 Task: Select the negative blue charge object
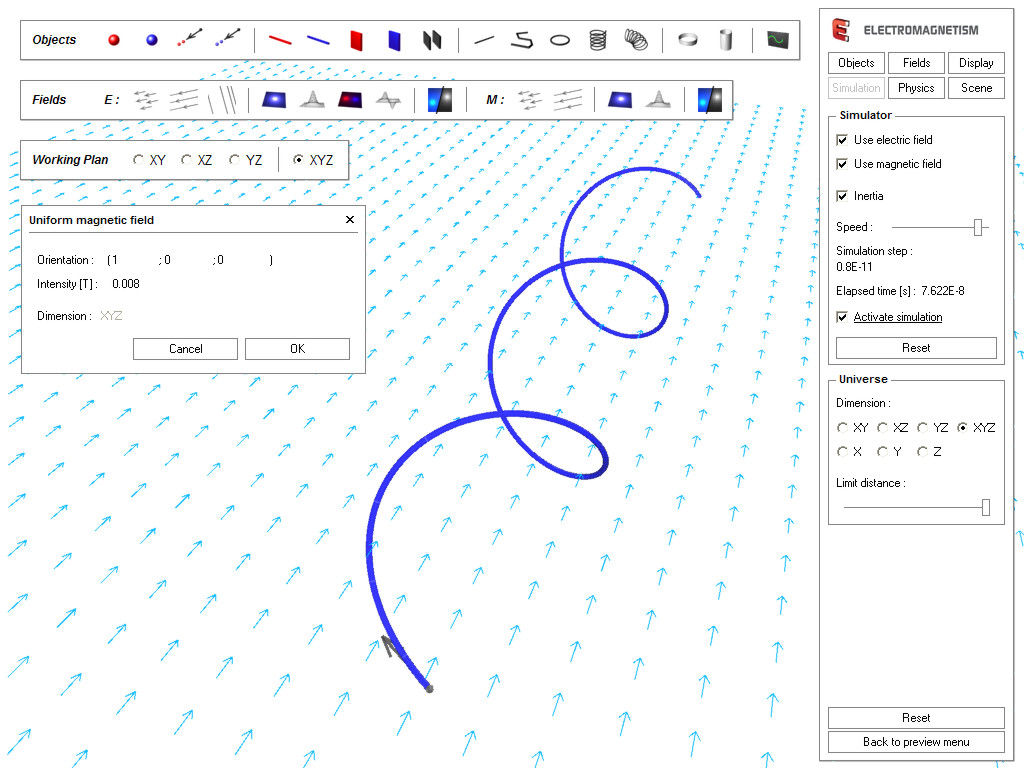151,39
